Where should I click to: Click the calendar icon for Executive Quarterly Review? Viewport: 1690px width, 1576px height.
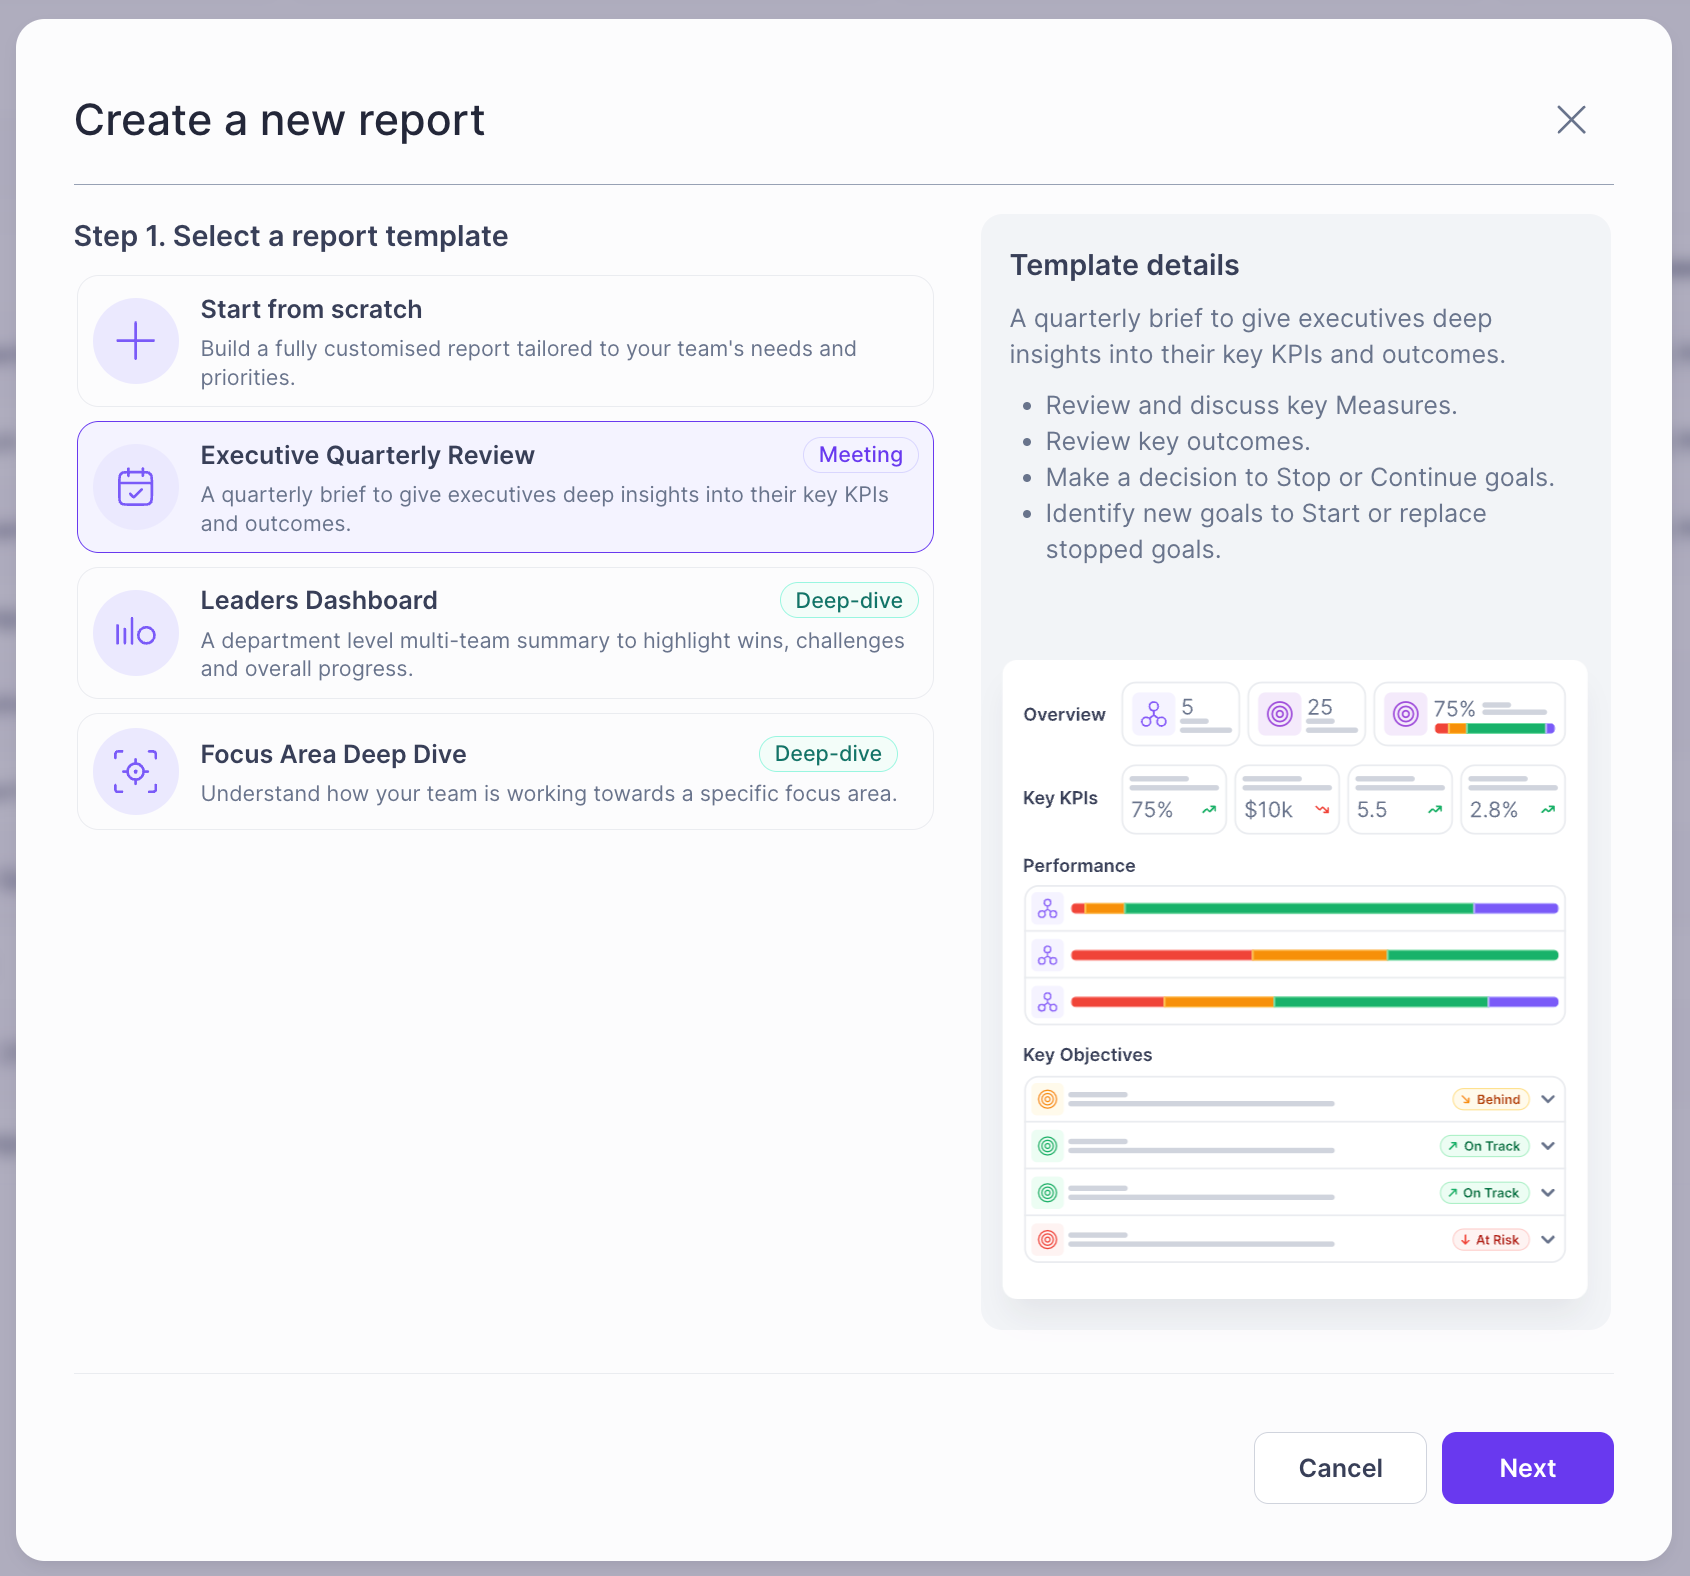click(136, 487)
